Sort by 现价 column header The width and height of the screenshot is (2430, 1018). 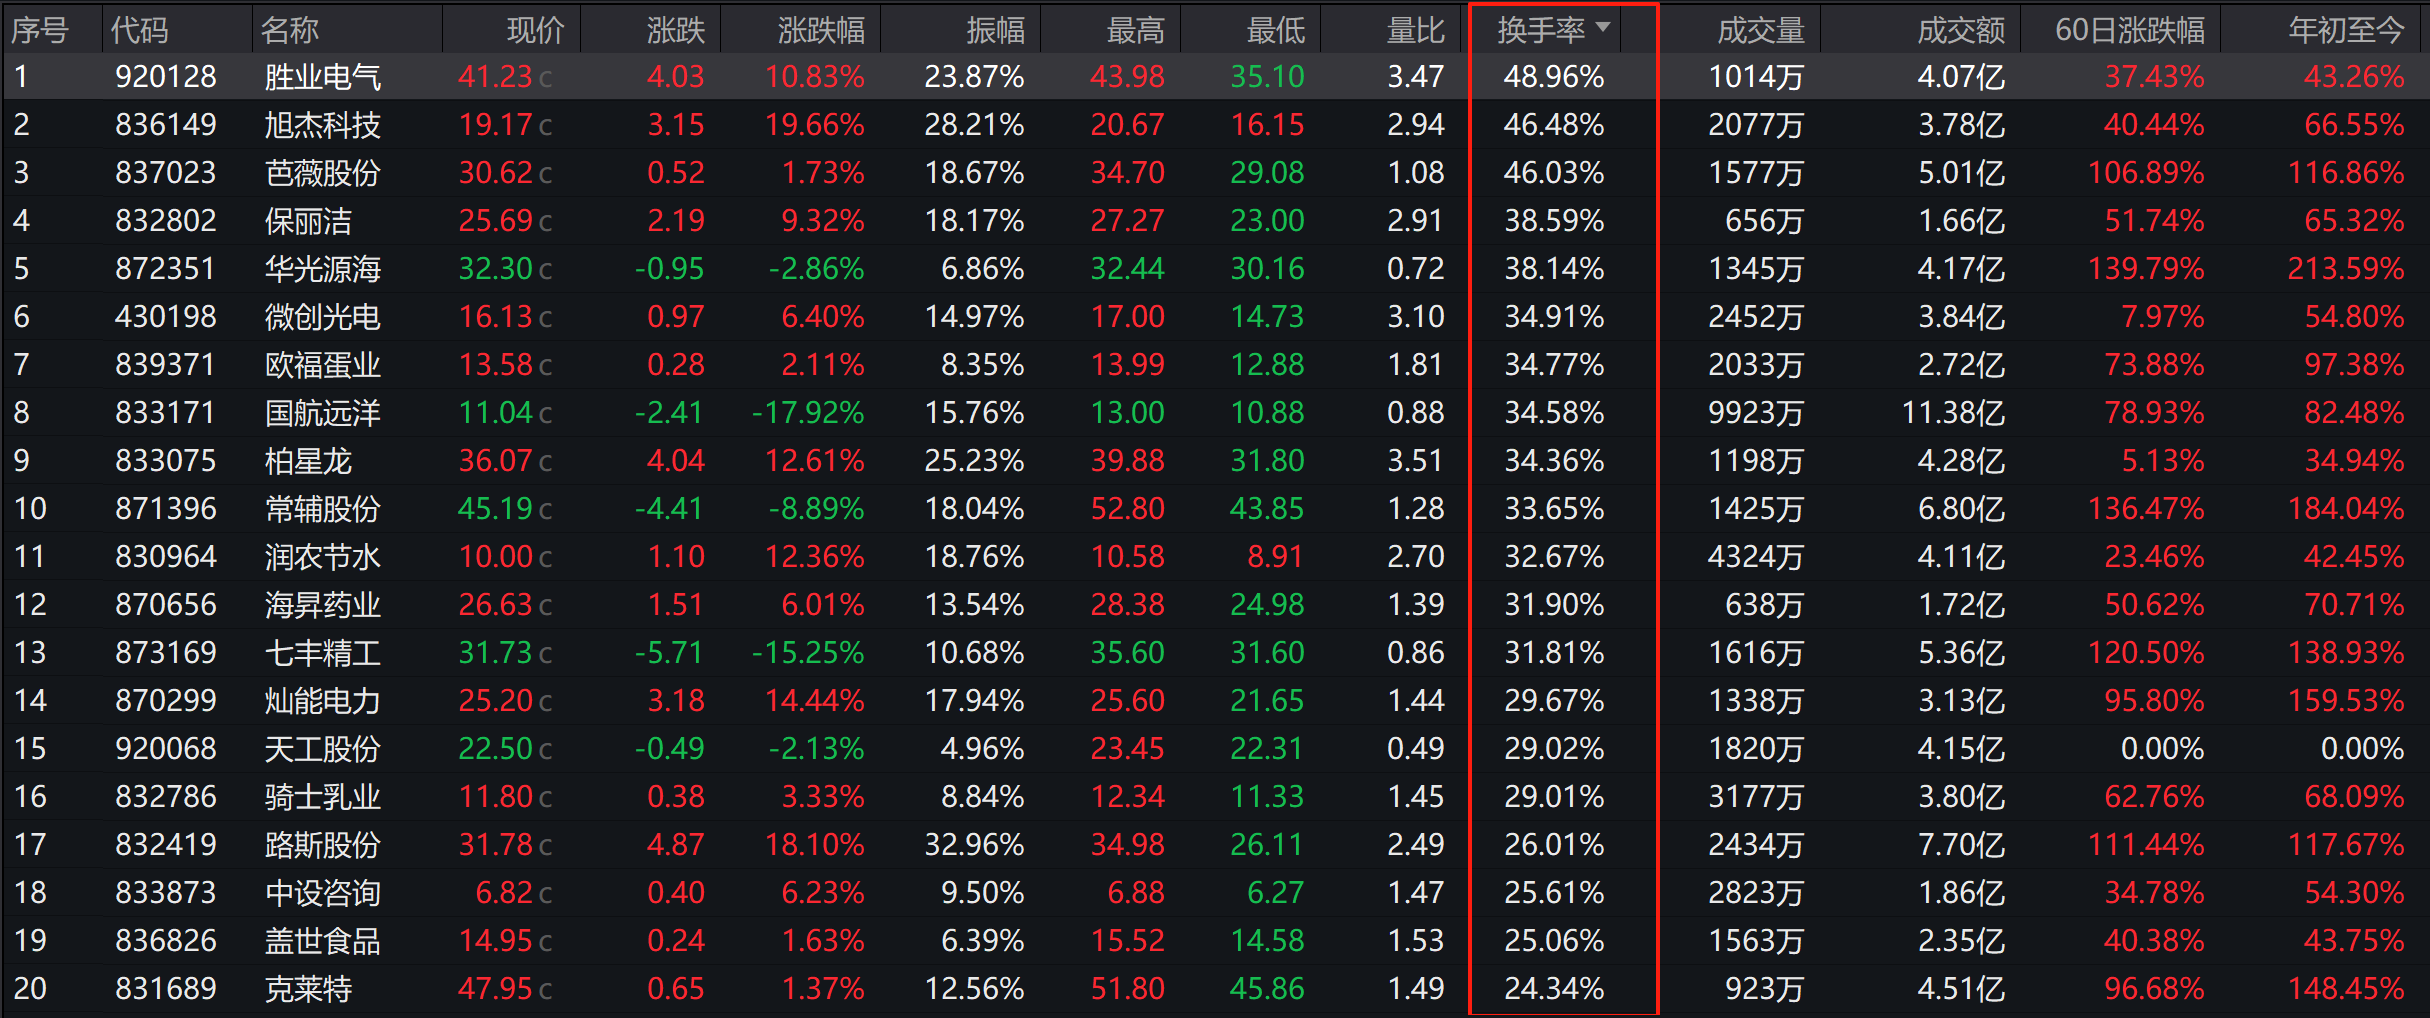[x=535, y=30]
